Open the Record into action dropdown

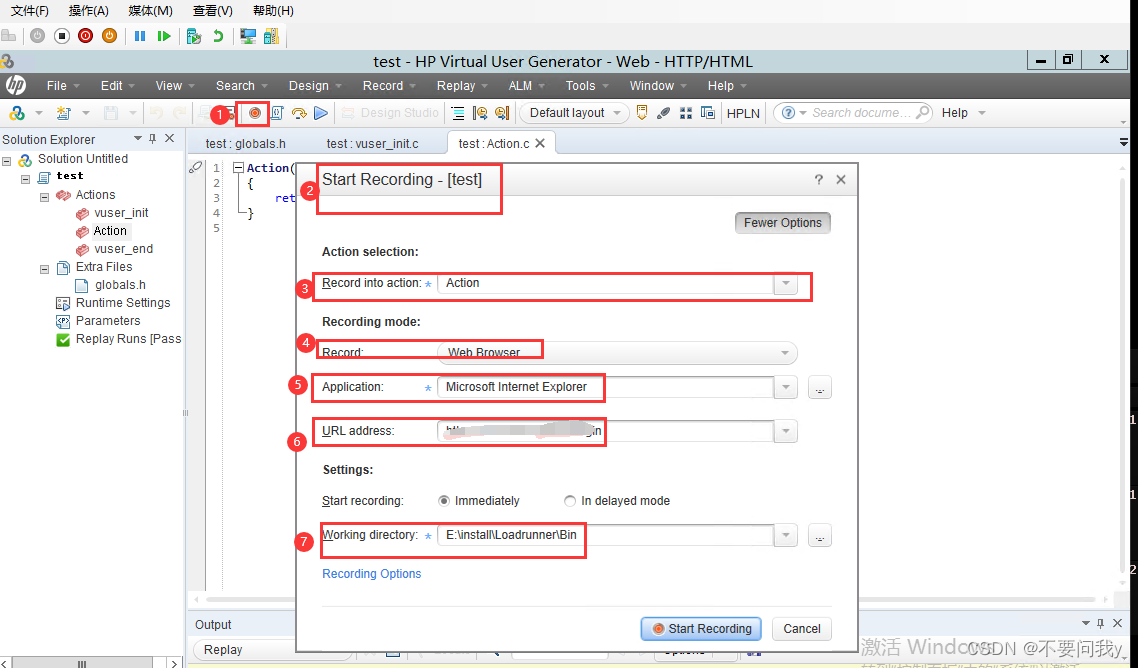pos(785,283)
